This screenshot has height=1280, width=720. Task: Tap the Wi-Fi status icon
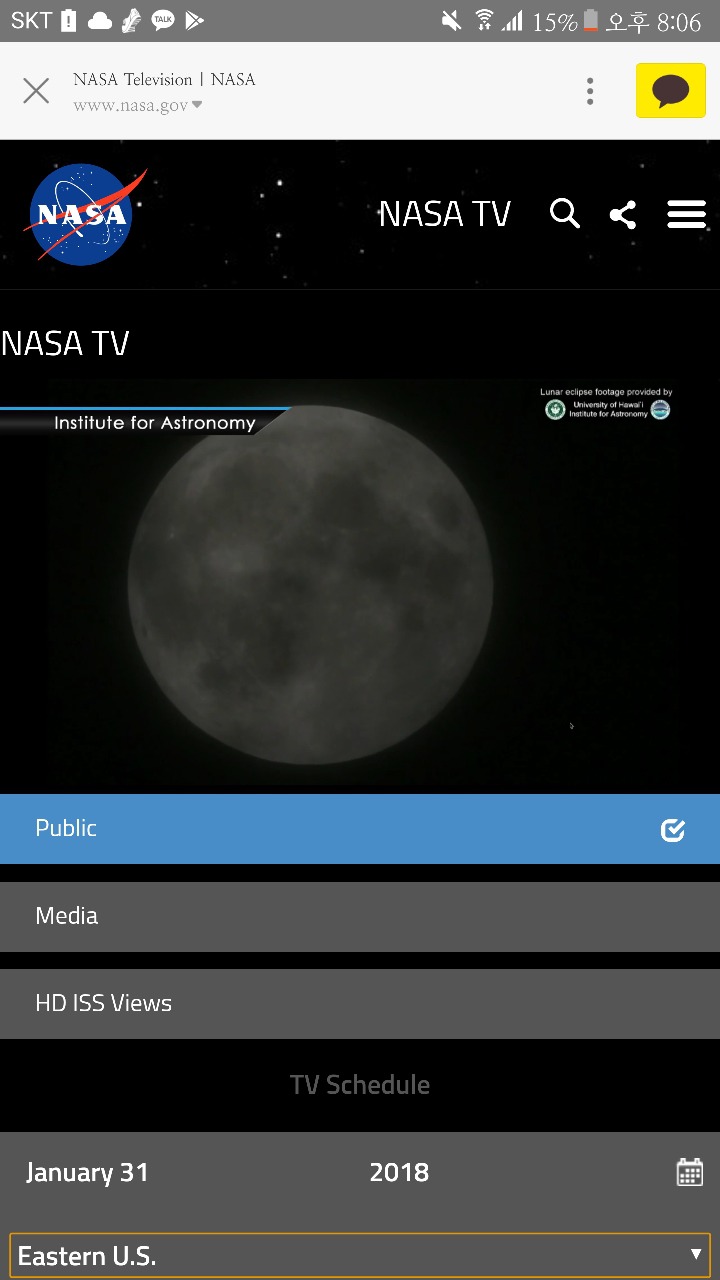point(484,20)
